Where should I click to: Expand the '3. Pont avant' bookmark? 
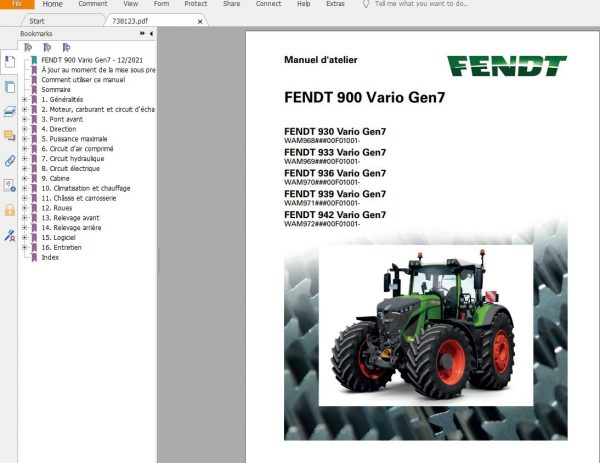24,119
